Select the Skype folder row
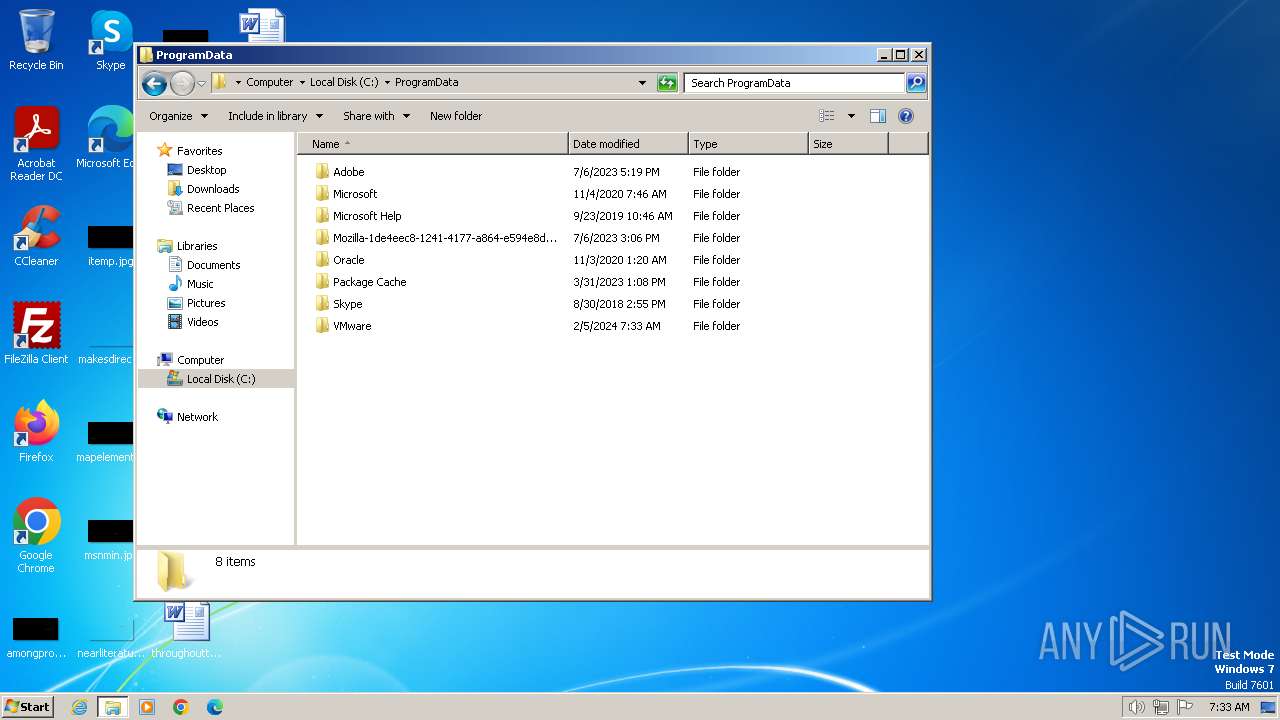This screenshot has height=720, width=1280. click(347, 304)
